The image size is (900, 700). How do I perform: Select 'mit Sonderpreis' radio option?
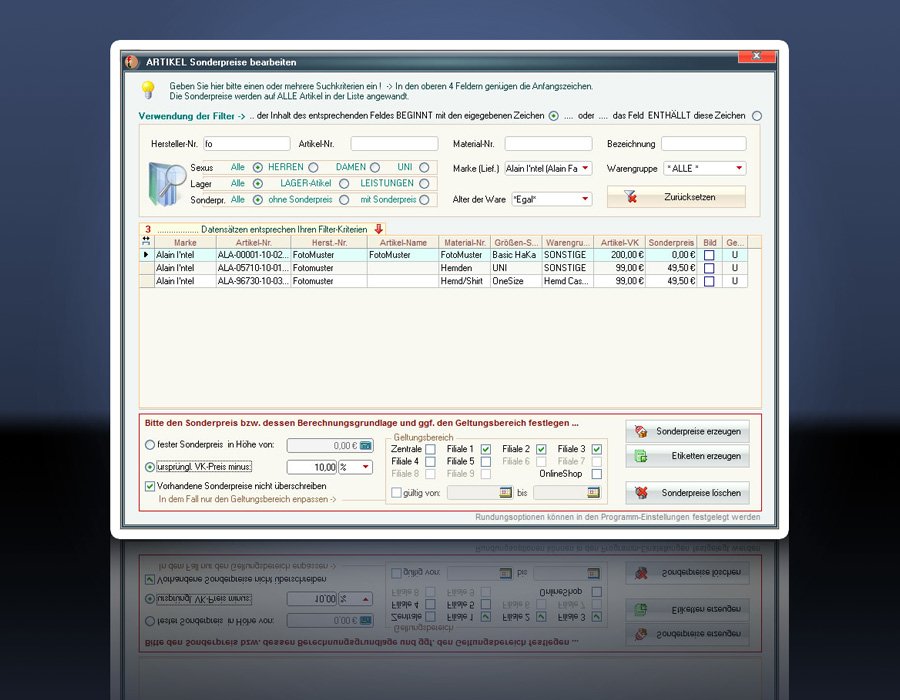click(424, 200)
